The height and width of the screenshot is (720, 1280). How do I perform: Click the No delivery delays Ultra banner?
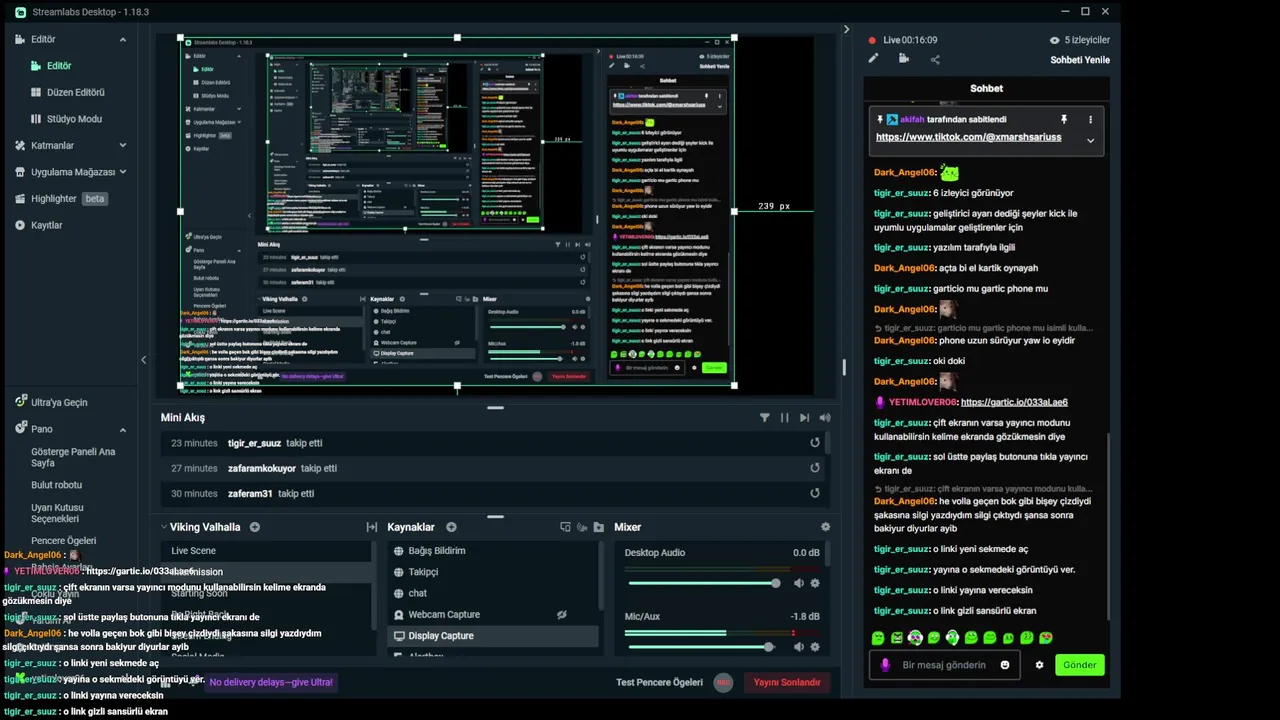click(270, 682)
